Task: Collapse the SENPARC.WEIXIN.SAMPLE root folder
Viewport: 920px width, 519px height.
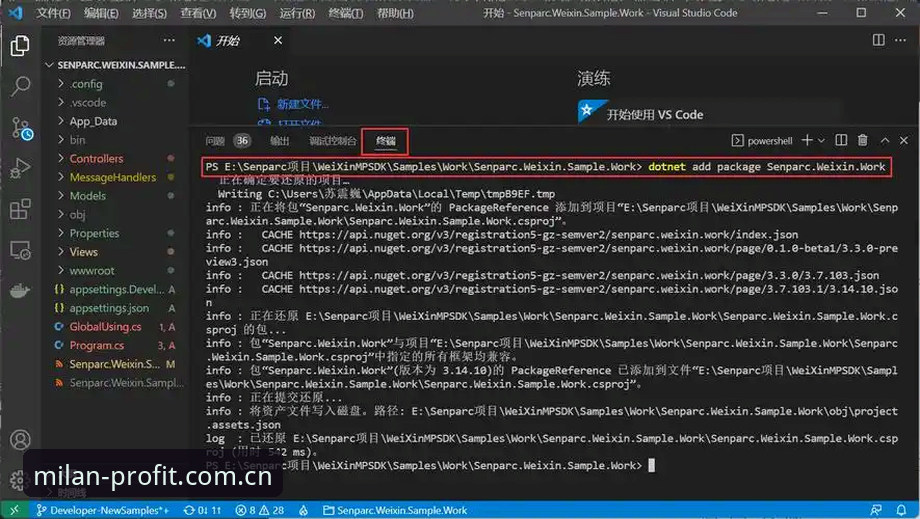Action: pos(115,65)
